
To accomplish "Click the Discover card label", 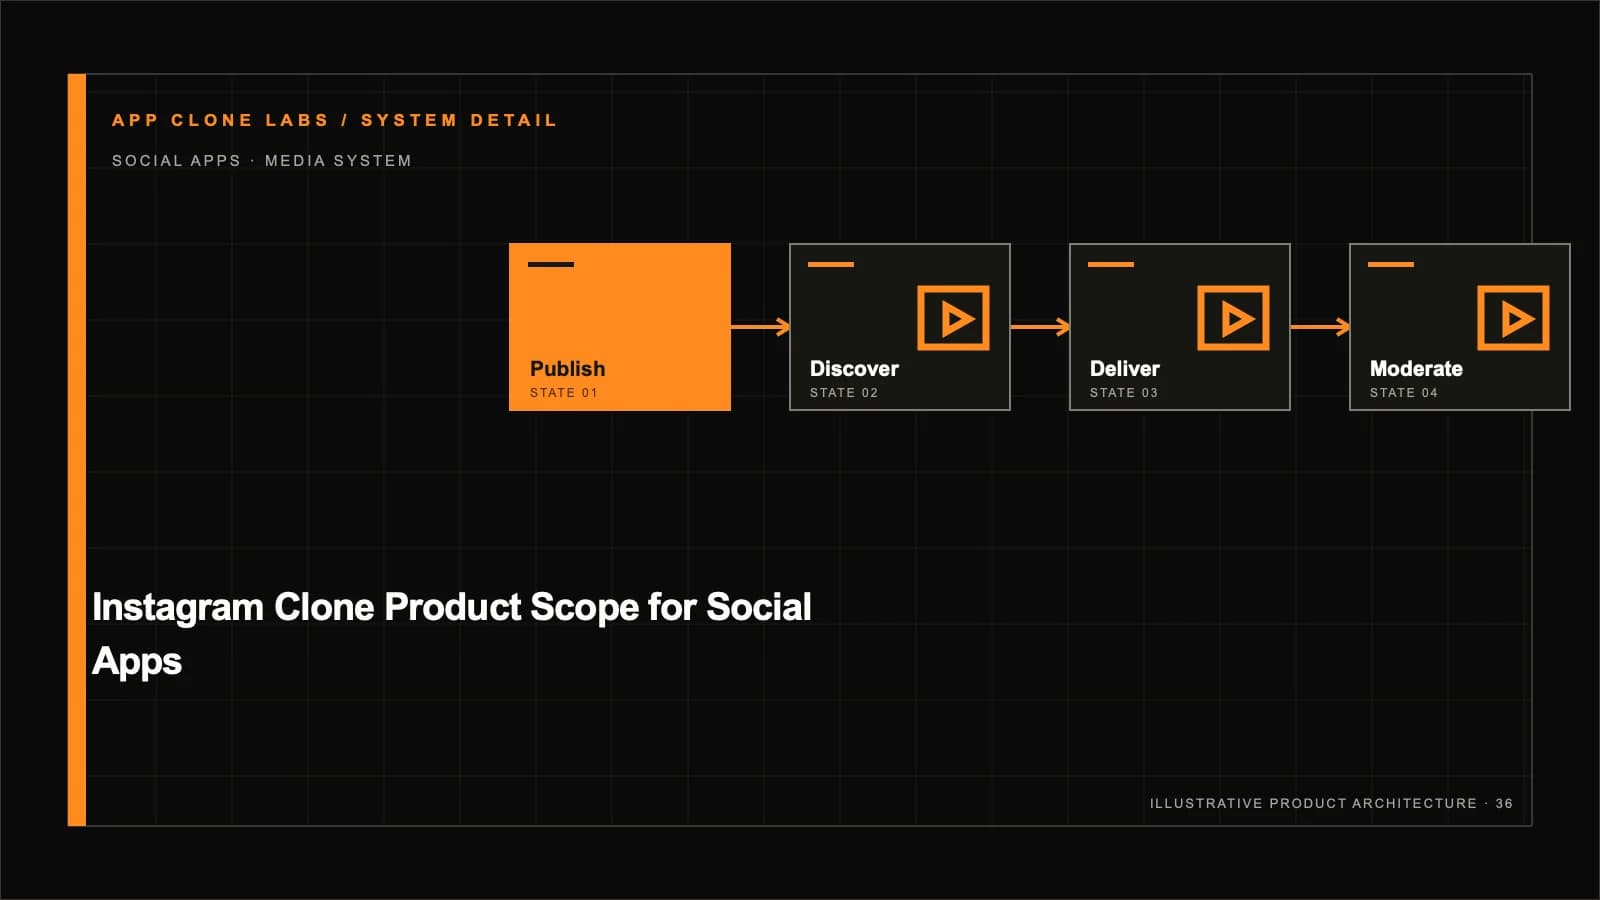I will (x=854, y=369).
